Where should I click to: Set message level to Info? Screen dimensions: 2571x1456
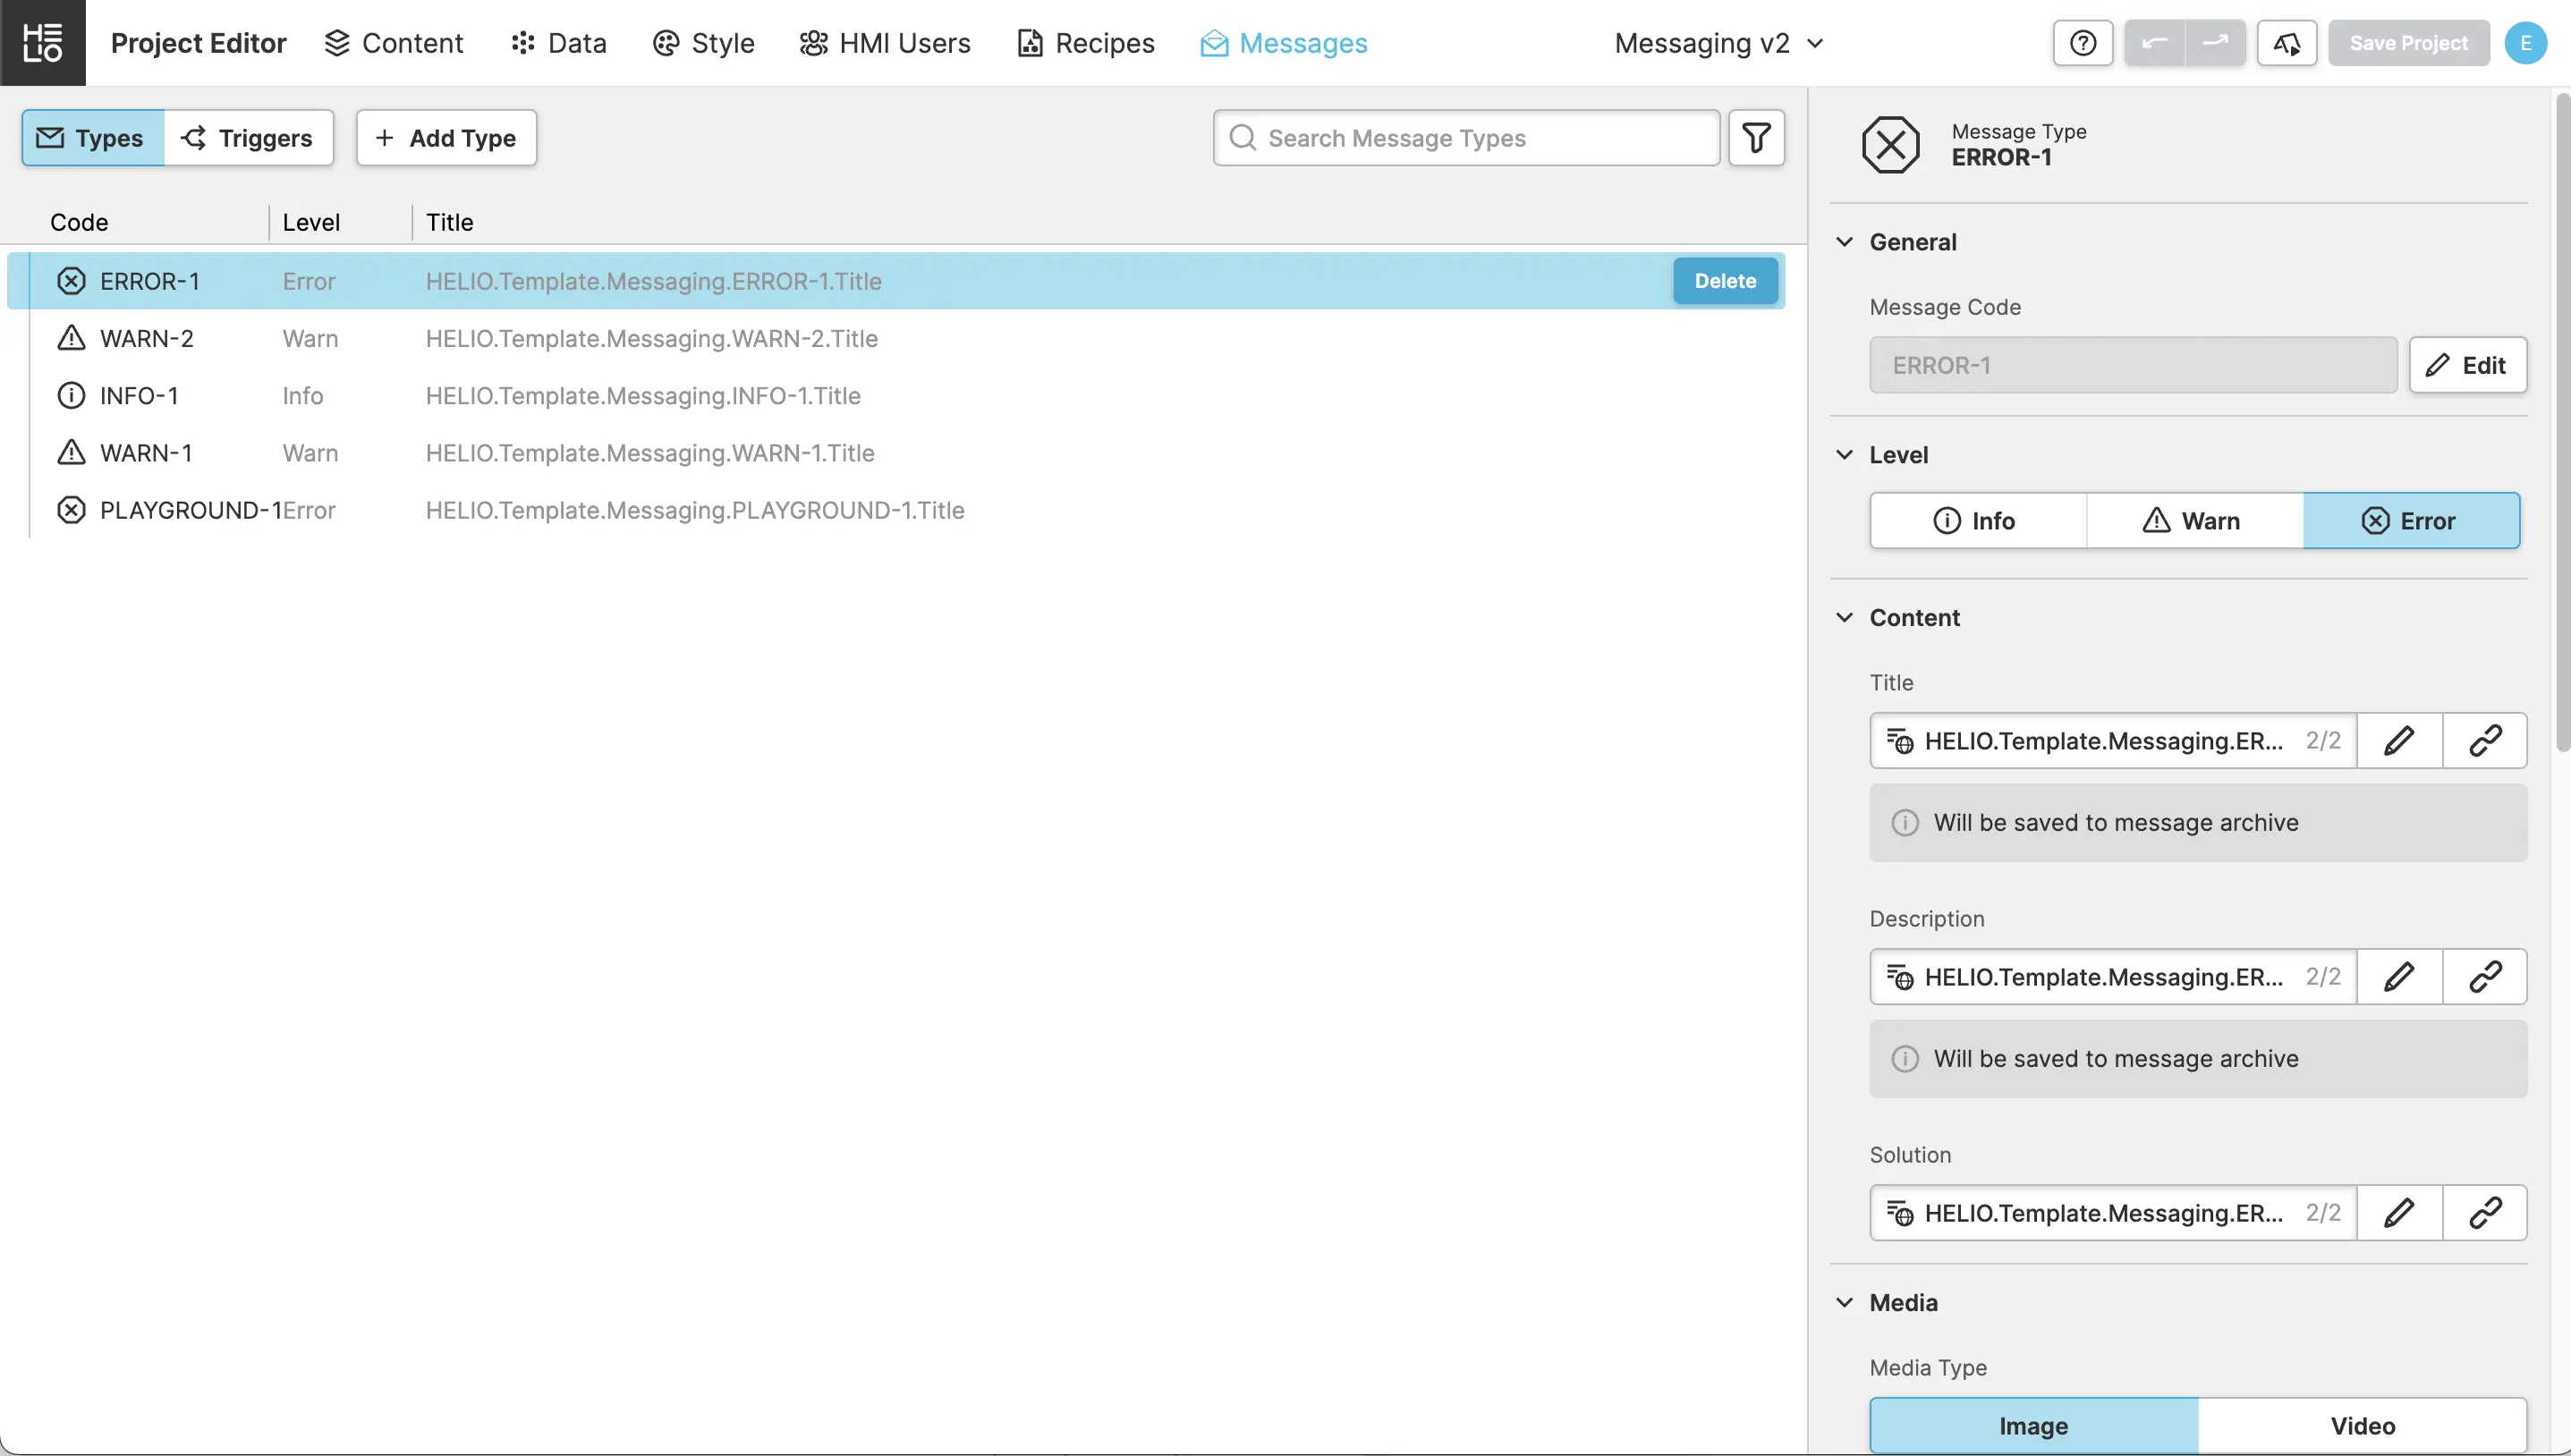[x=1977, y=521]
